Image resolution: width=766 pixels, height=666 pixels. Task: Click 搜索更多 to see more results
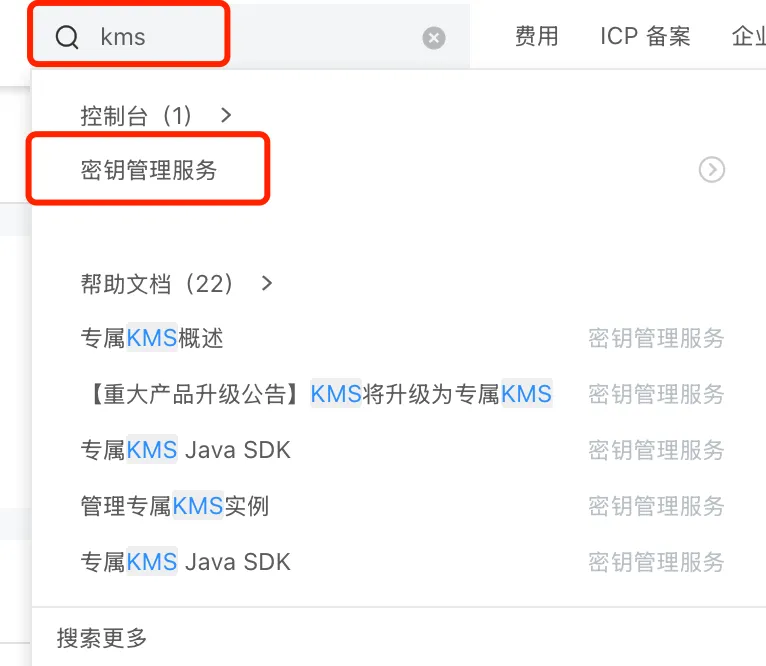102,638
